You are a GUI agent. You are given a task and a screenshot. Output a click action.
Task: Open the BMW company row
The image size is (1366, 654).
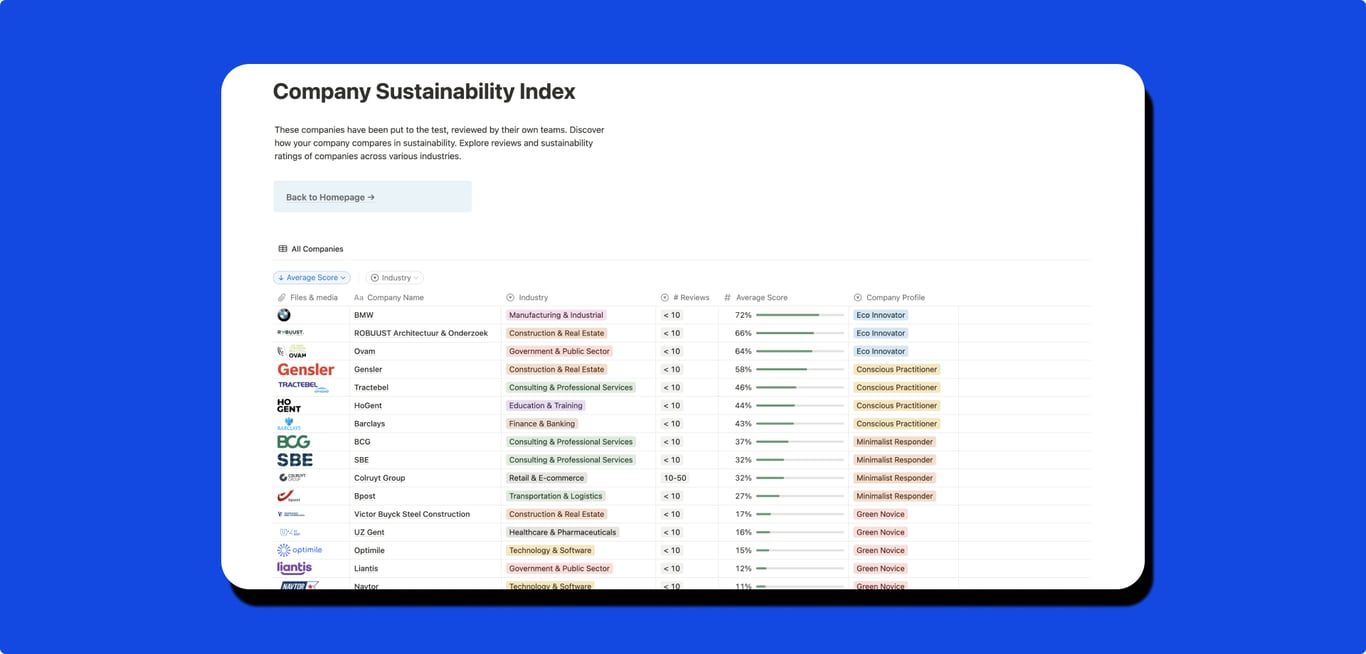tap(364, 315)
